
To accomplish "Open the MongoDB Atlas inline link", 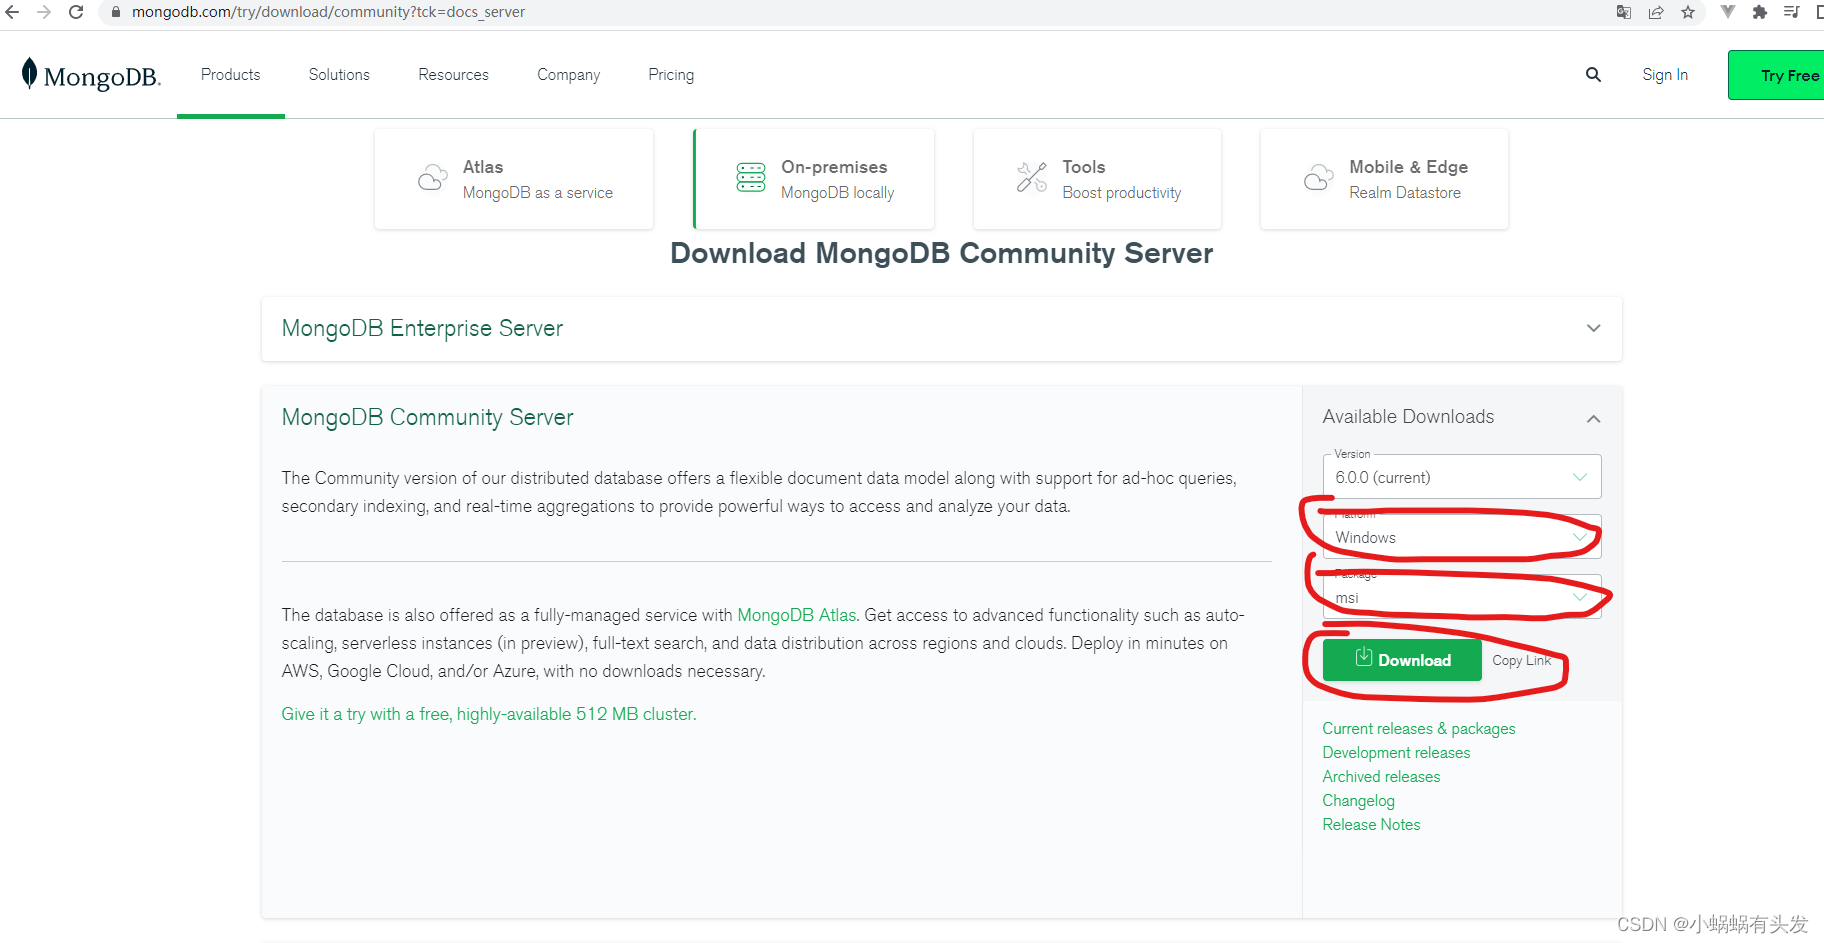I will coord(797,615).
